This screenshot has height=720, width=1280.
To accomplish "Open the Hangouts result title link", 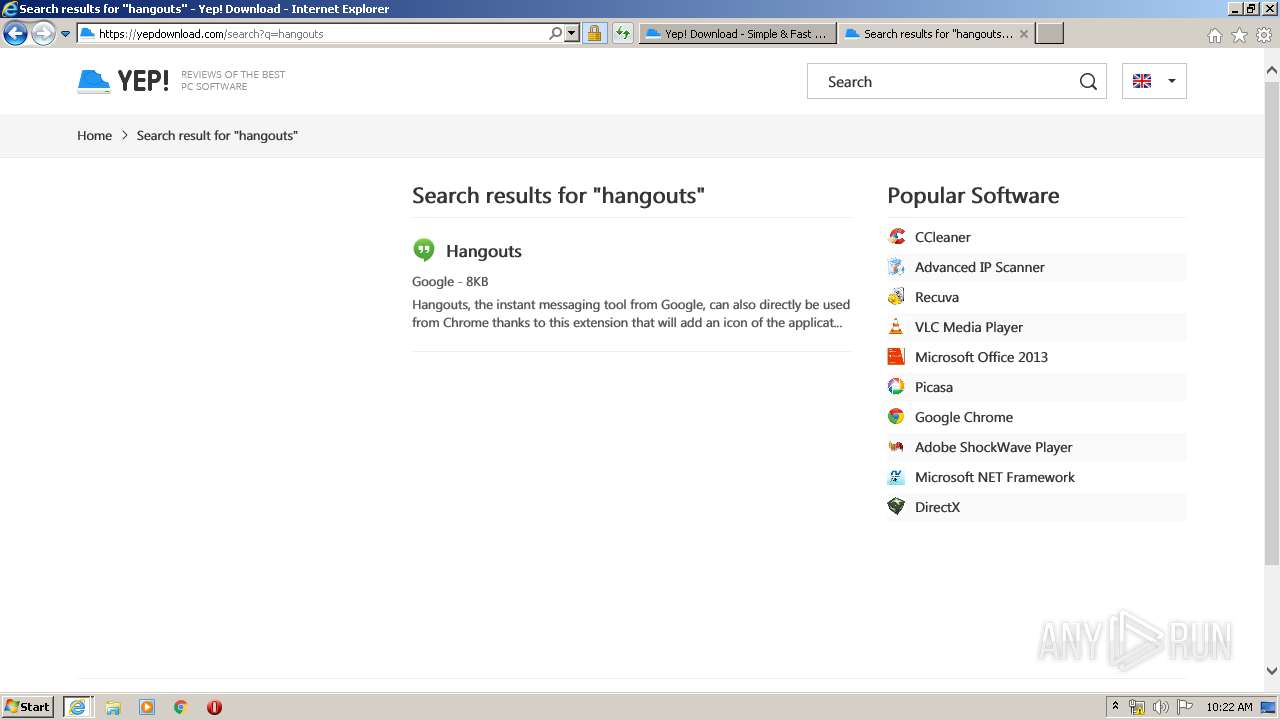I will tap(484, 251).
